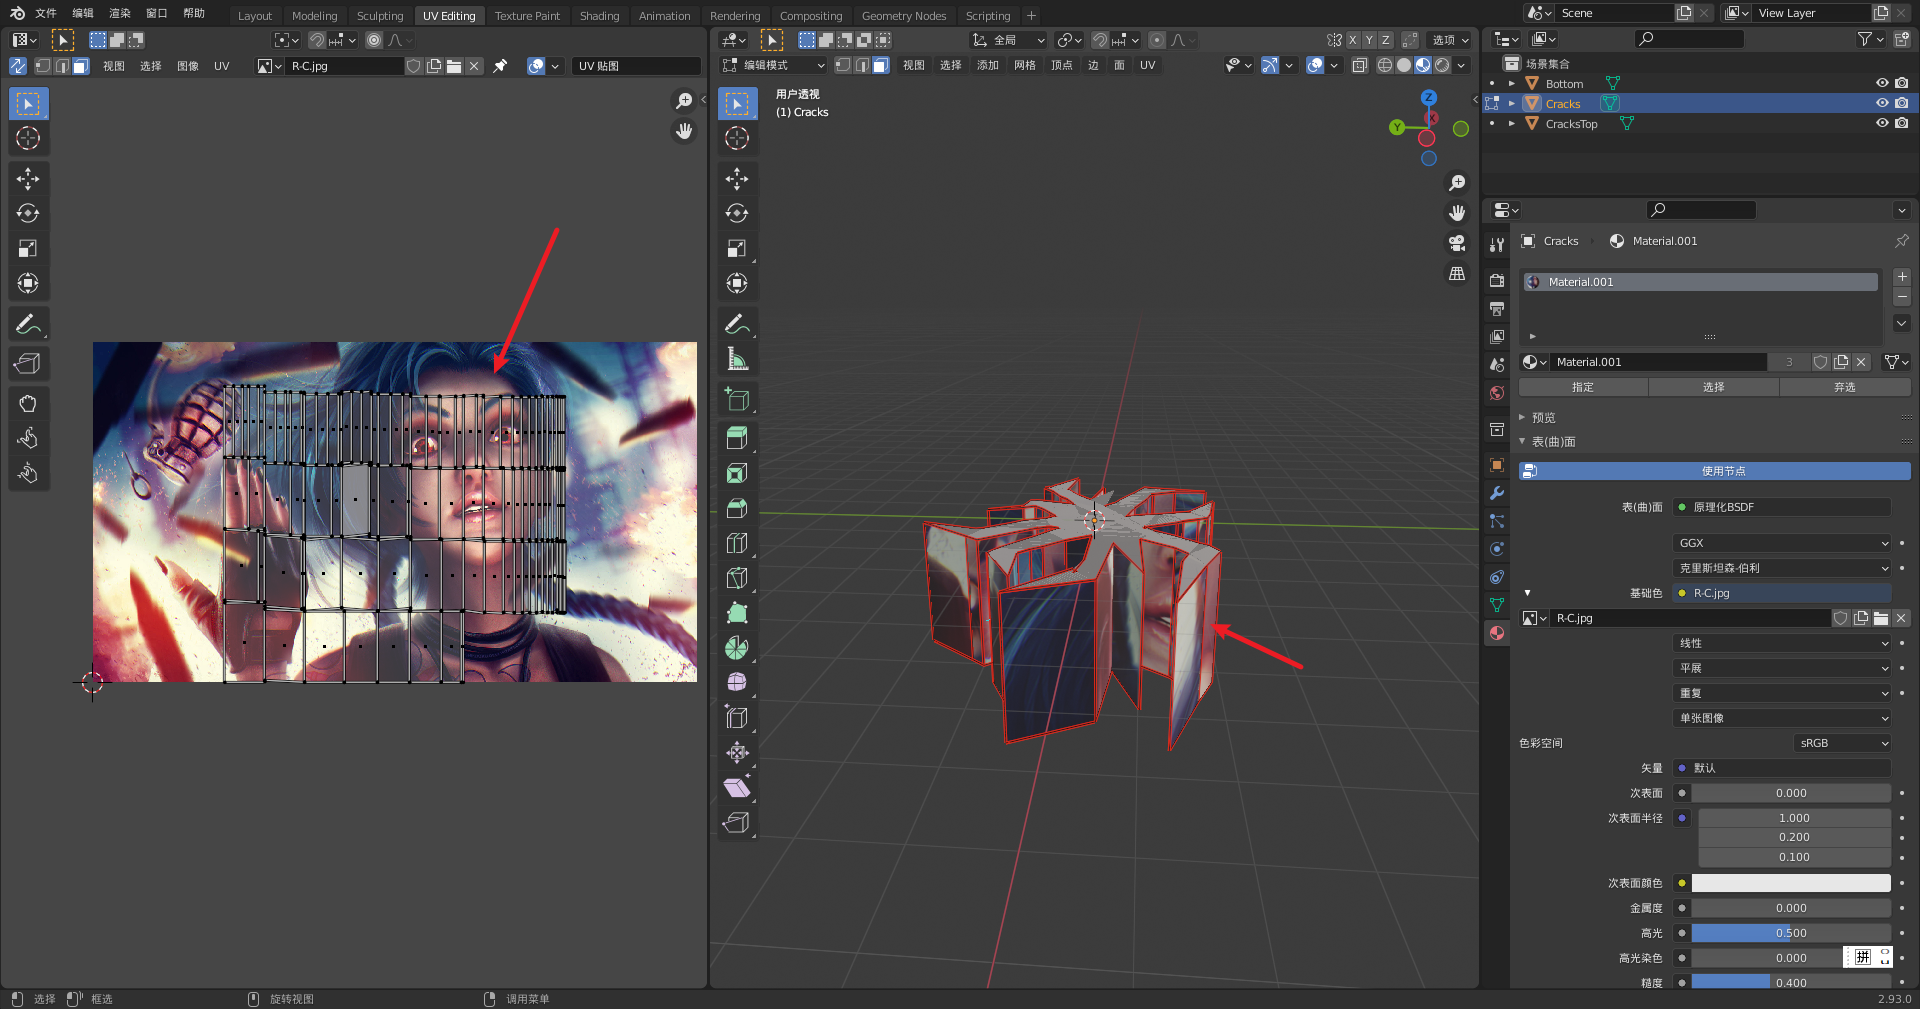Select the Grab sculpt tool in UV editor
The width and height of the screenshot is (1920, 1009).
(x=28, y=403)
